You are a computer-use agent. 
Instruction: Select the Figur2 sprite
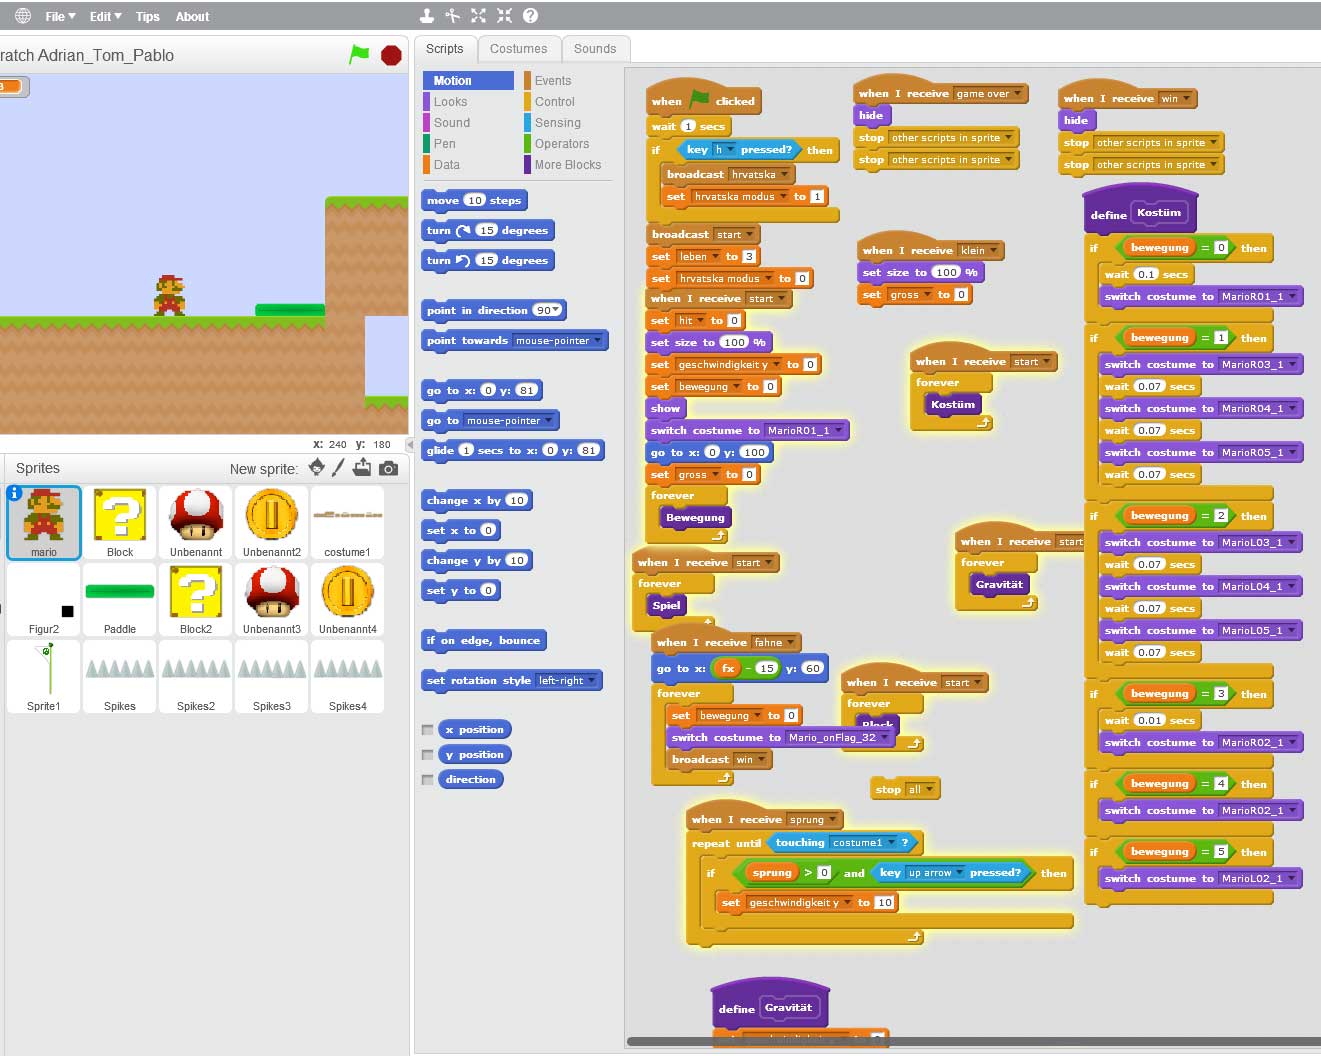click(44, 599)
